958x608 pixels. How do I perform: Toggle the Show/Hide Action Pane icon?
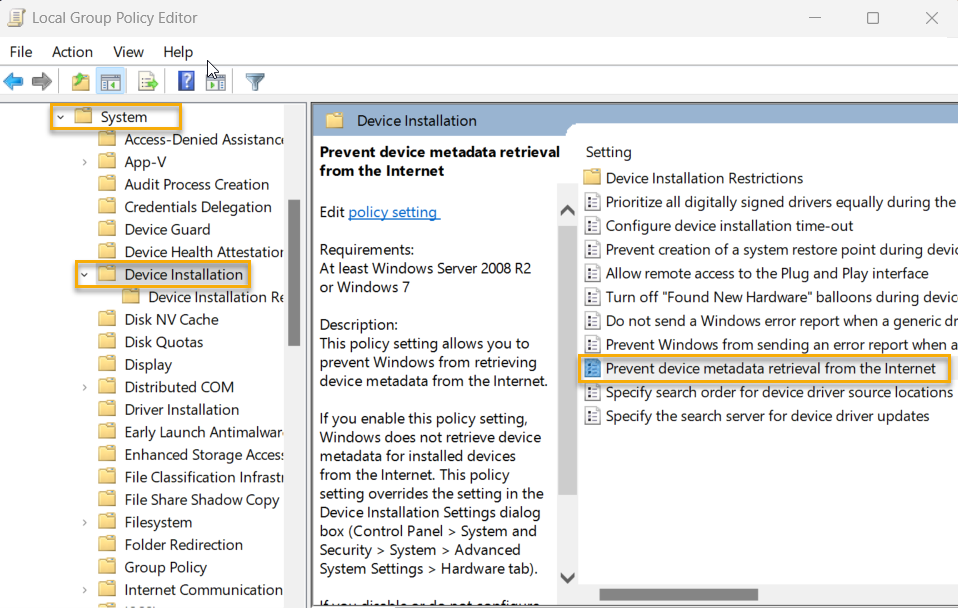tap(216, 81)
